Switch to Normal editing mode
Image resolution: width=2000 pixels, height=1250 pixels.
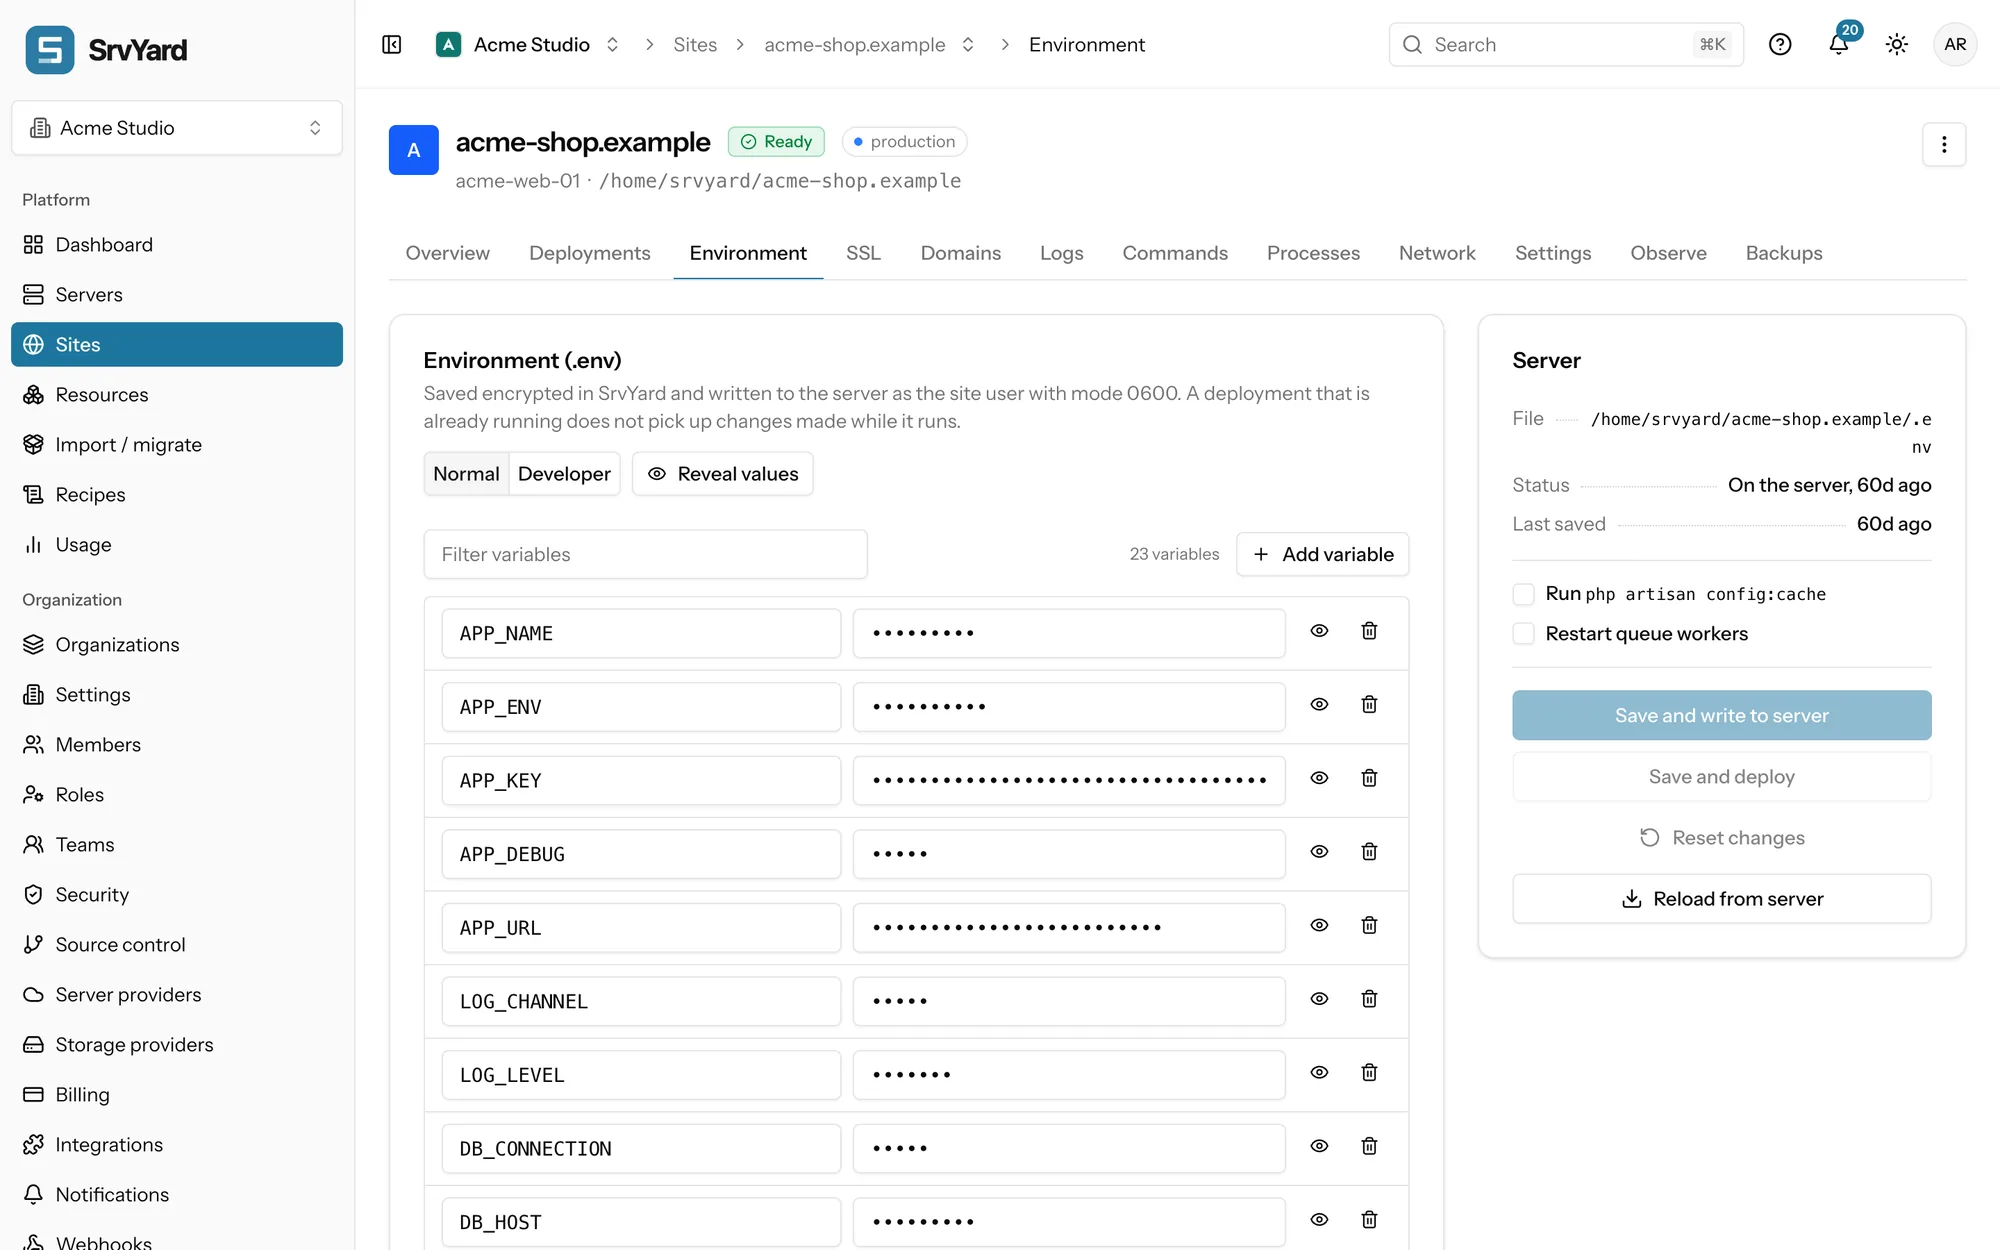[x=466, y=474]
